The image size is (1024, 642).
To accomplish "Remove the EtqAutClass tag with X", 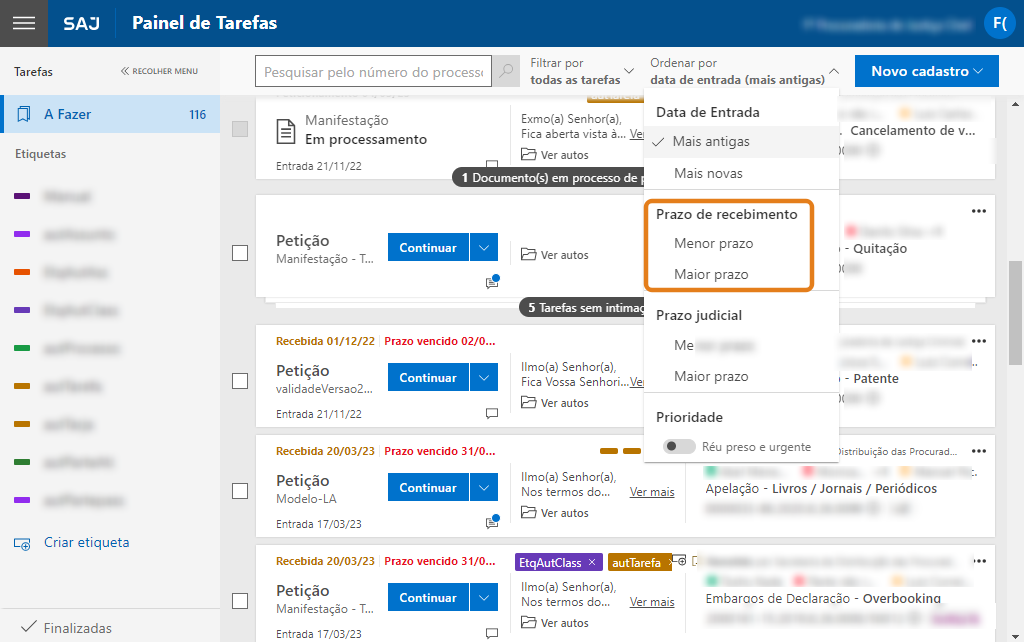I will tap(592, 563).
